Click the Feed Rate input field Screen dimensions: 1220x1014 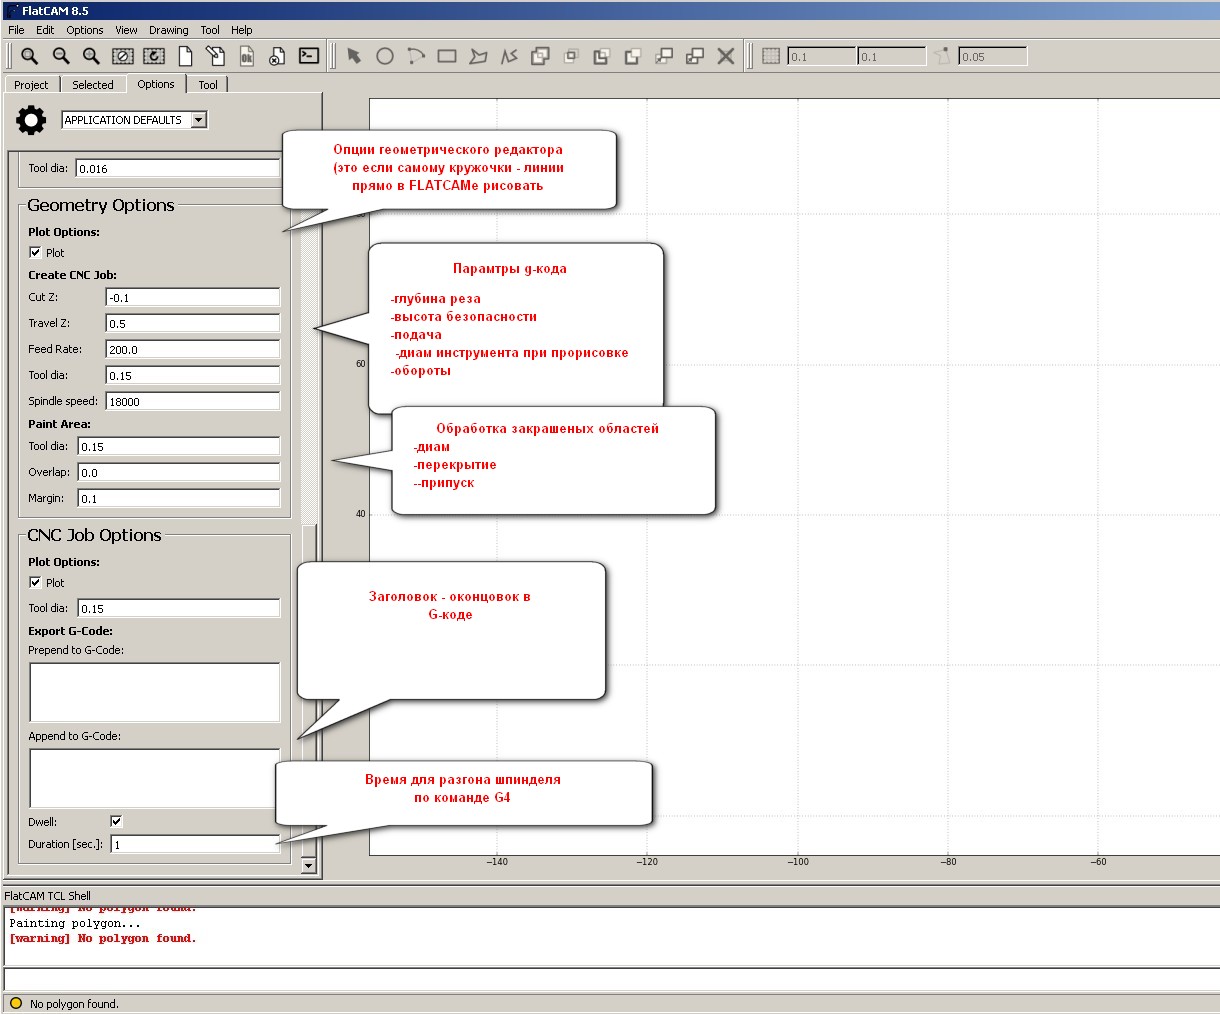(x=193, y=349)
